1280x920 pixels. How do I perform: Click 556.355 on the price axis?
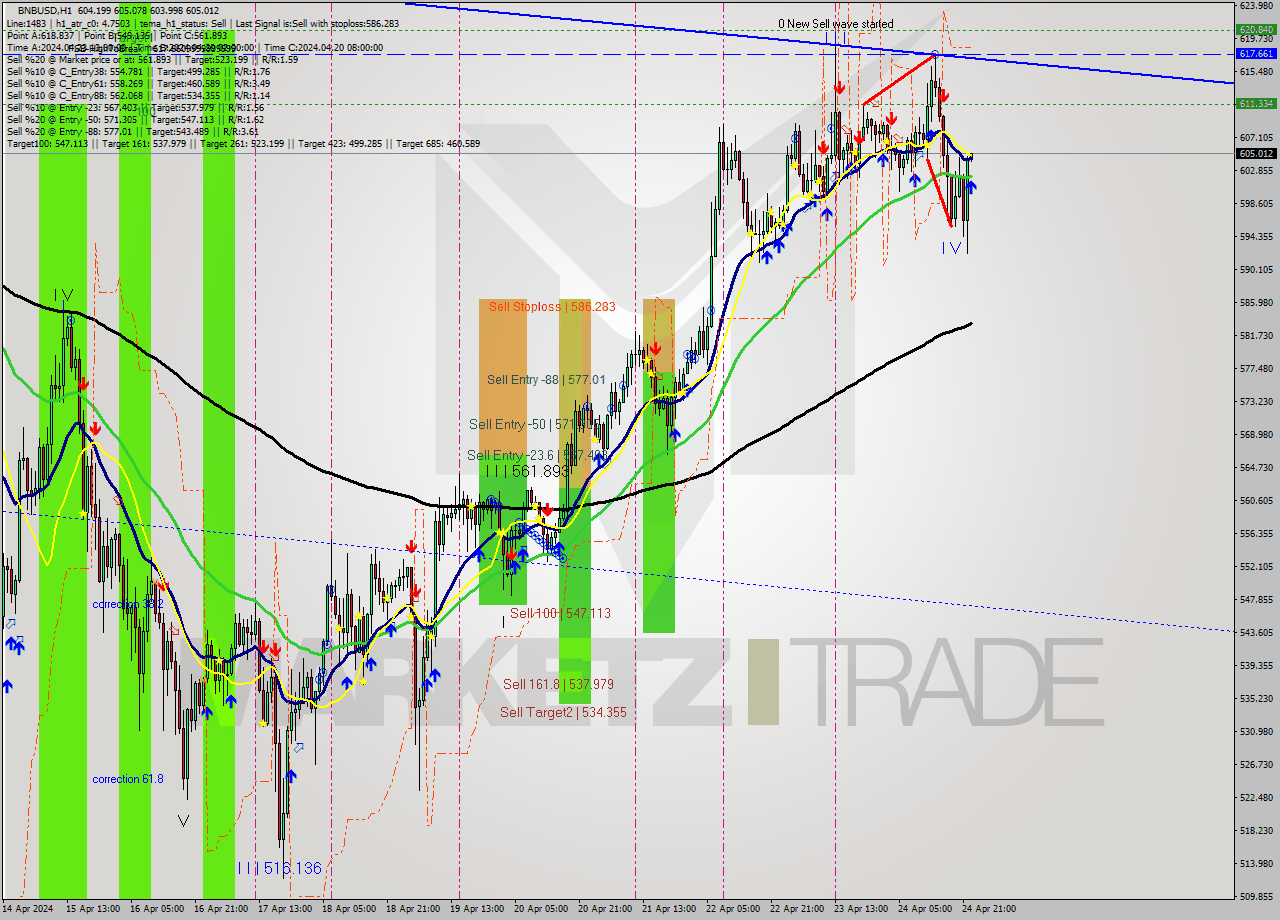[1256, 534]
